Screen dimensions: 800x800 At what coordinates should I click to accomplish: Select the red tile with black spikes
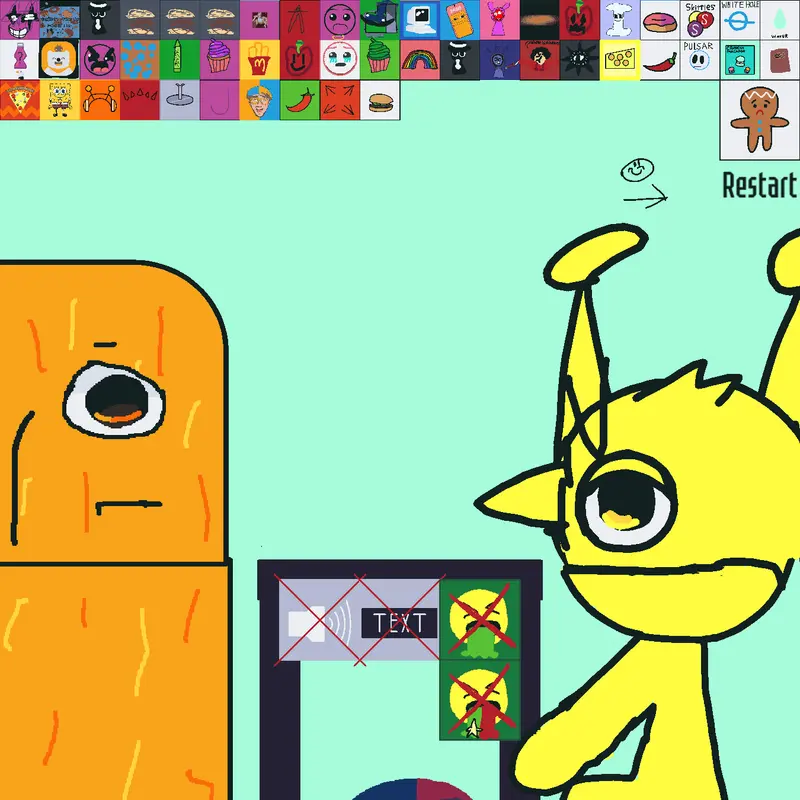140,100
